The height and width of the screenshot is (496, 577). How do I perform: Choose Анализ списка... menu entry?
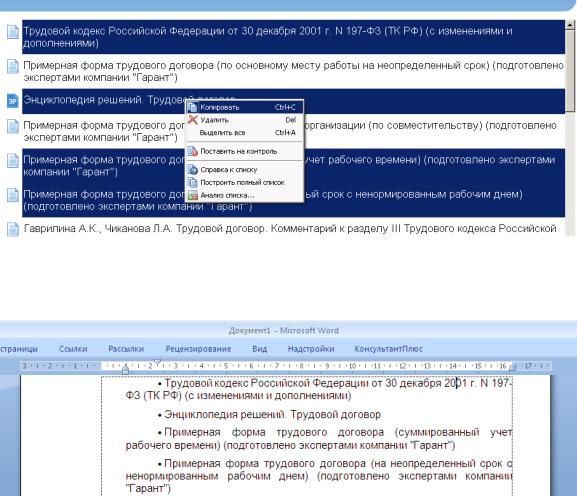pyautogui.click(x=244, y=195)
